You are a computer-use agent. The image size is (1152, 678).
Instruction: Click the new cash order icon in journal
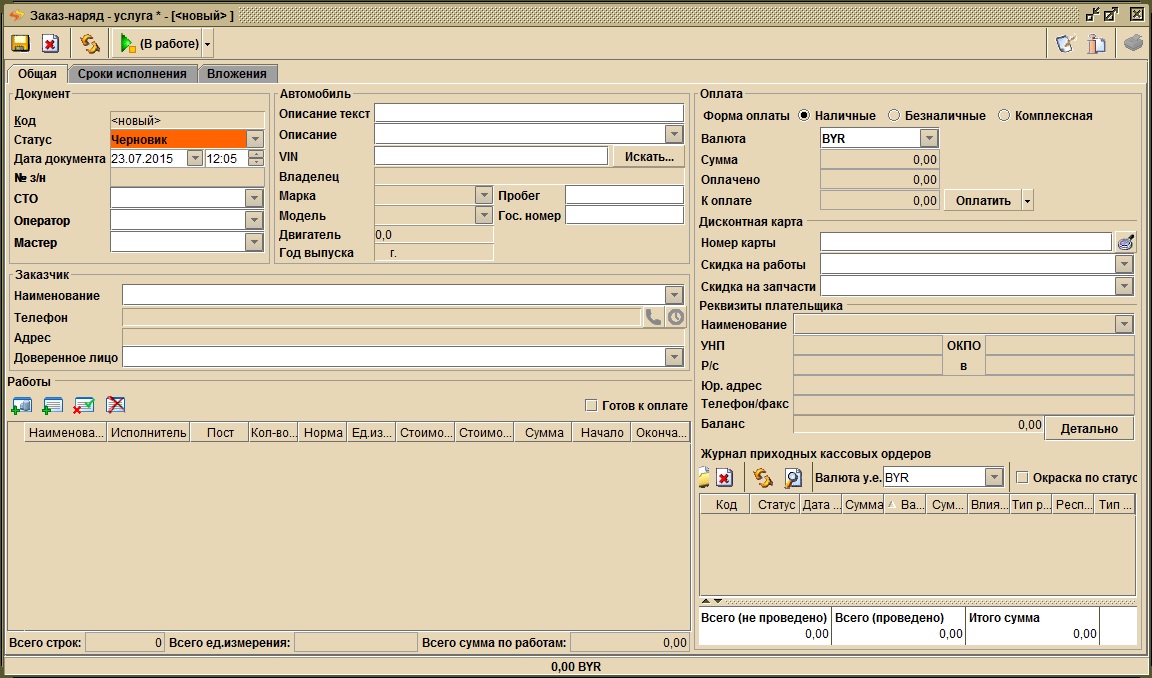click(704, 477)
